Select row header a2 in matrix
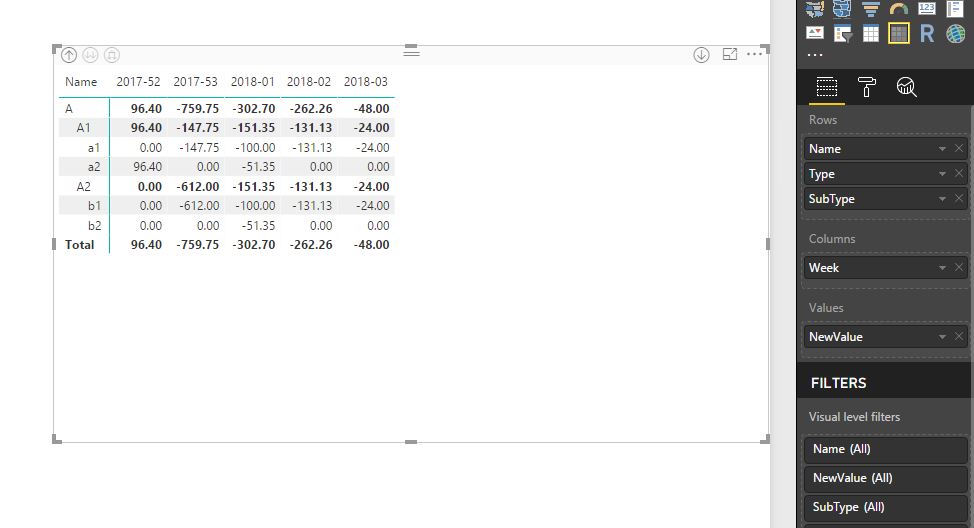Viewport: 974px width, 528px height. 94,167
